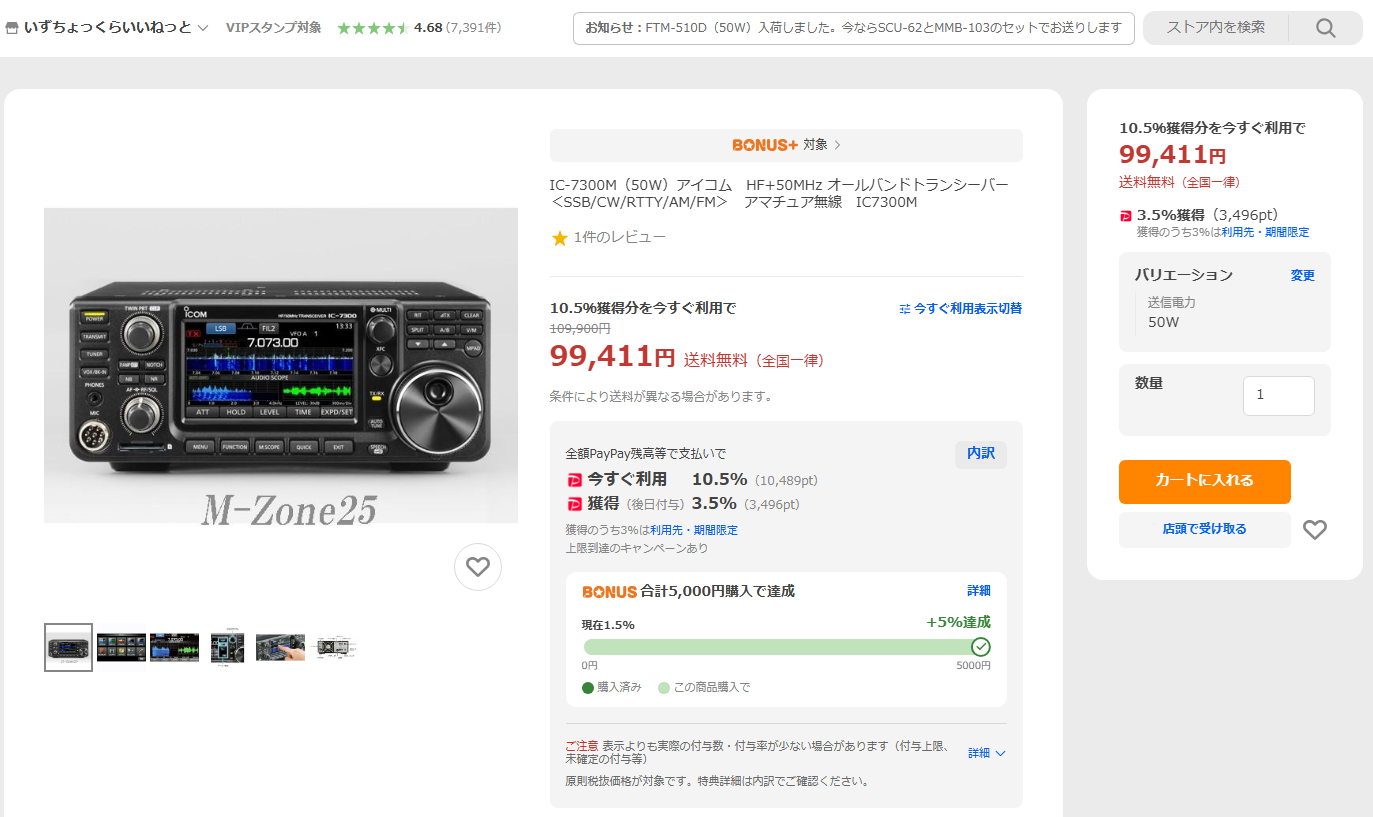
Task: Click the この商品購入で legend item
Action: (704, 687)
